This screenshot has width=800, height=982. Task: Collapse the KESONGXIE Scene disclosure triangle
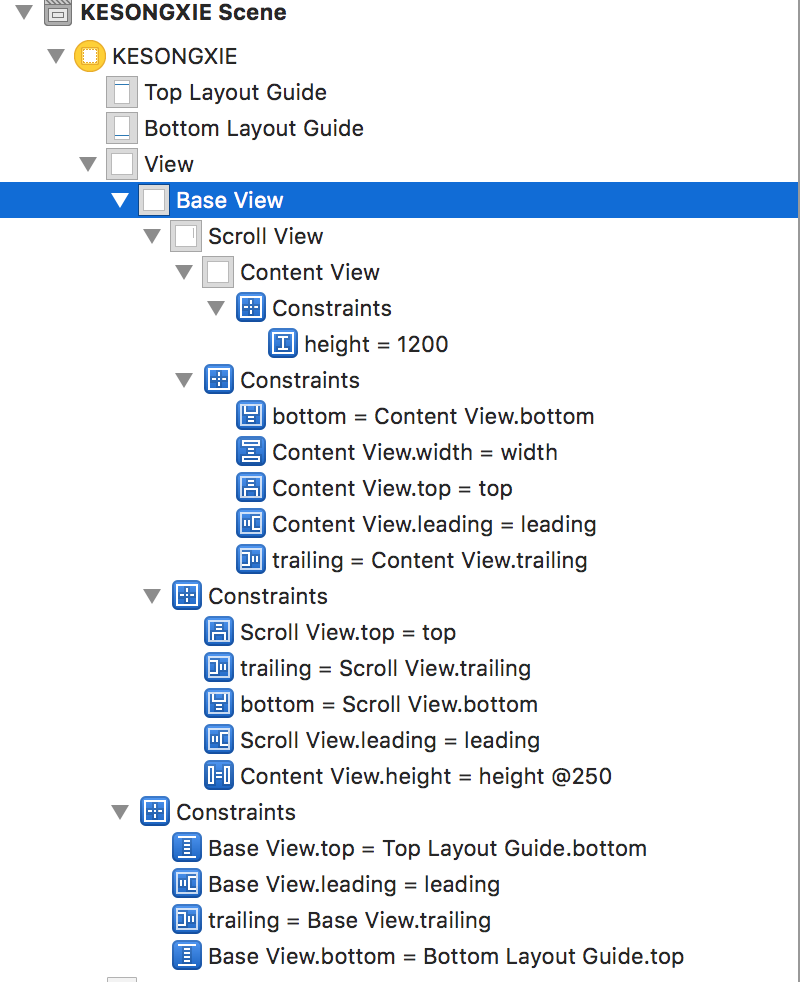coord(24,13)
